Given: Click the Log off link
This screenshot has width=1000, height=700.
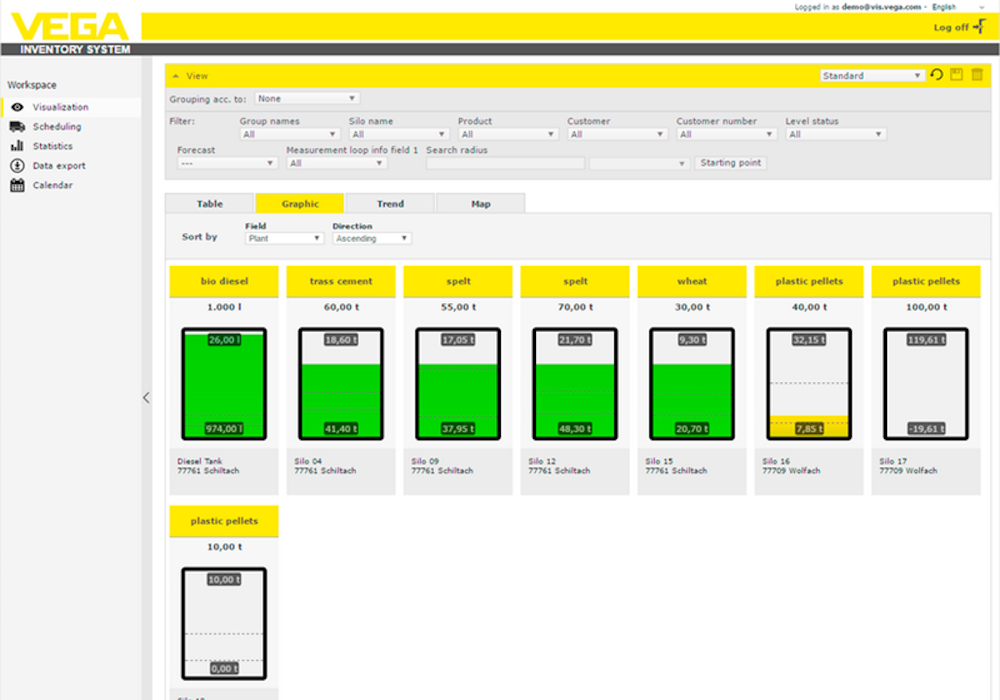Looking at the screenshot, I should (x=951, y=27).
